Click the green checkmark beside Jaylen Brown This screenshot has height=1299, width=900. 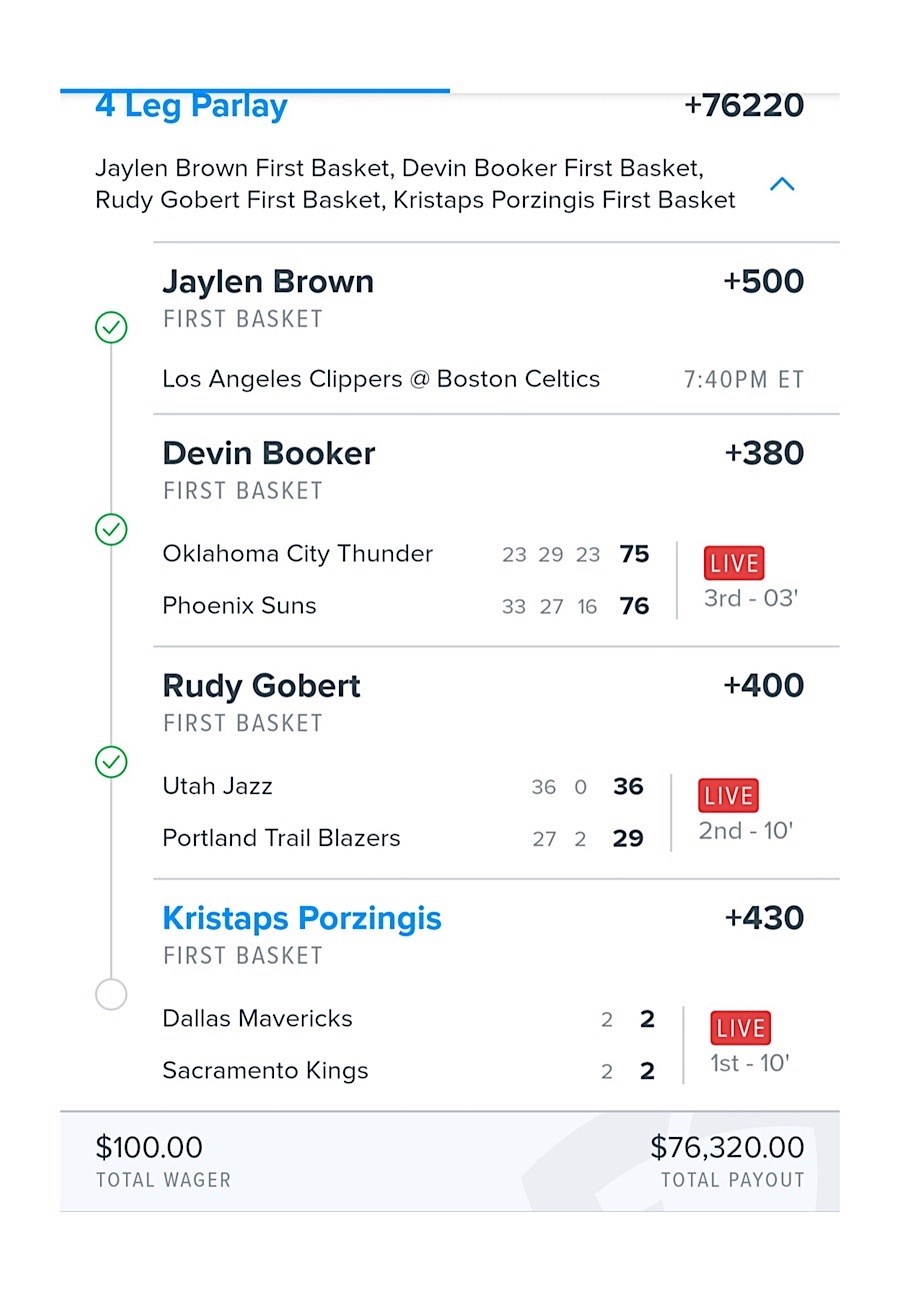pyautogui.click(x=111, y=327)
